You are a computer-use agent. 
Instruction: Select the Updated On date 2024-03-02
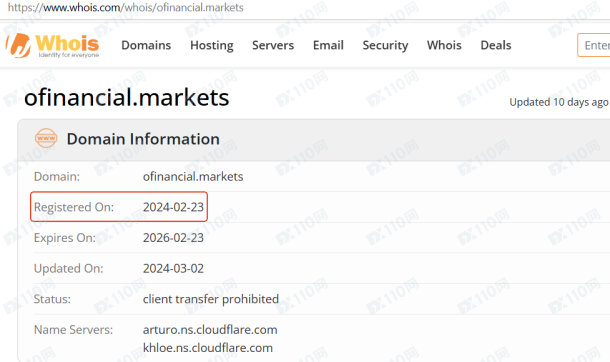point(173,268)
